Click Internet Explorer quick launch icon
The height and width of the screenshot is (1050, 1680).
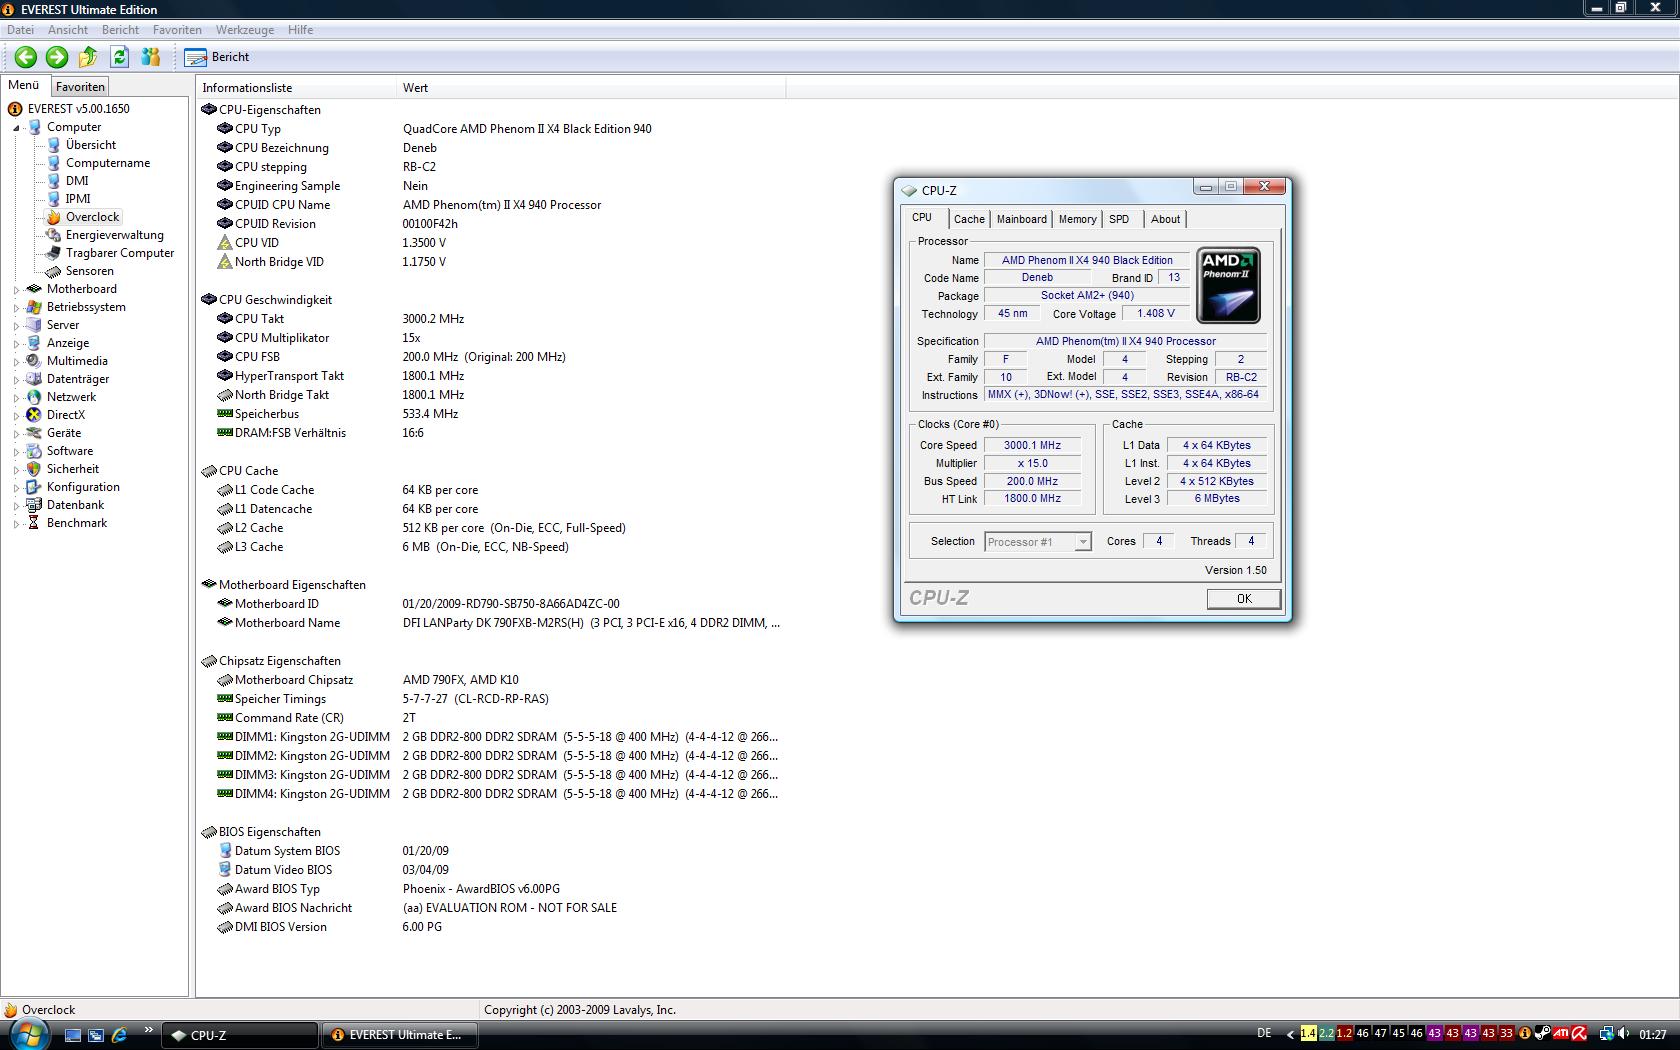click(119, 1035)
